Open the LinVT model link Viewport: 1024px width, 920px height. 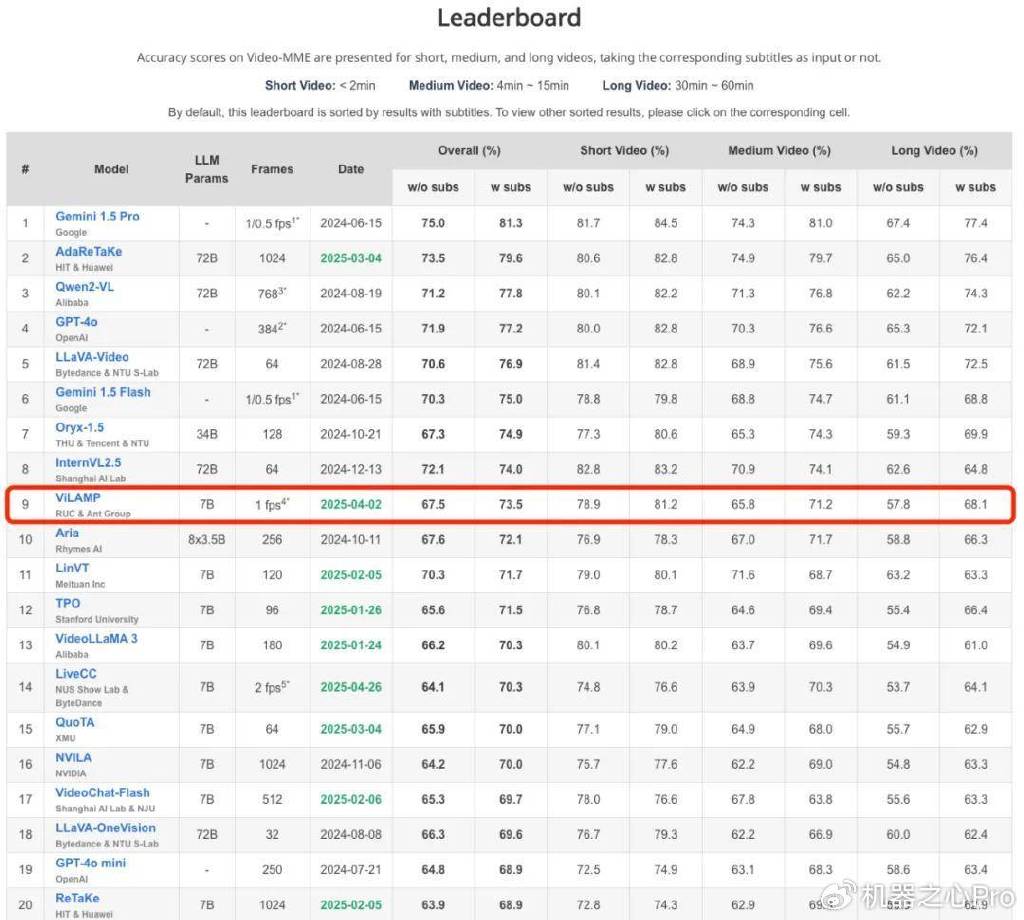[72, 568]
